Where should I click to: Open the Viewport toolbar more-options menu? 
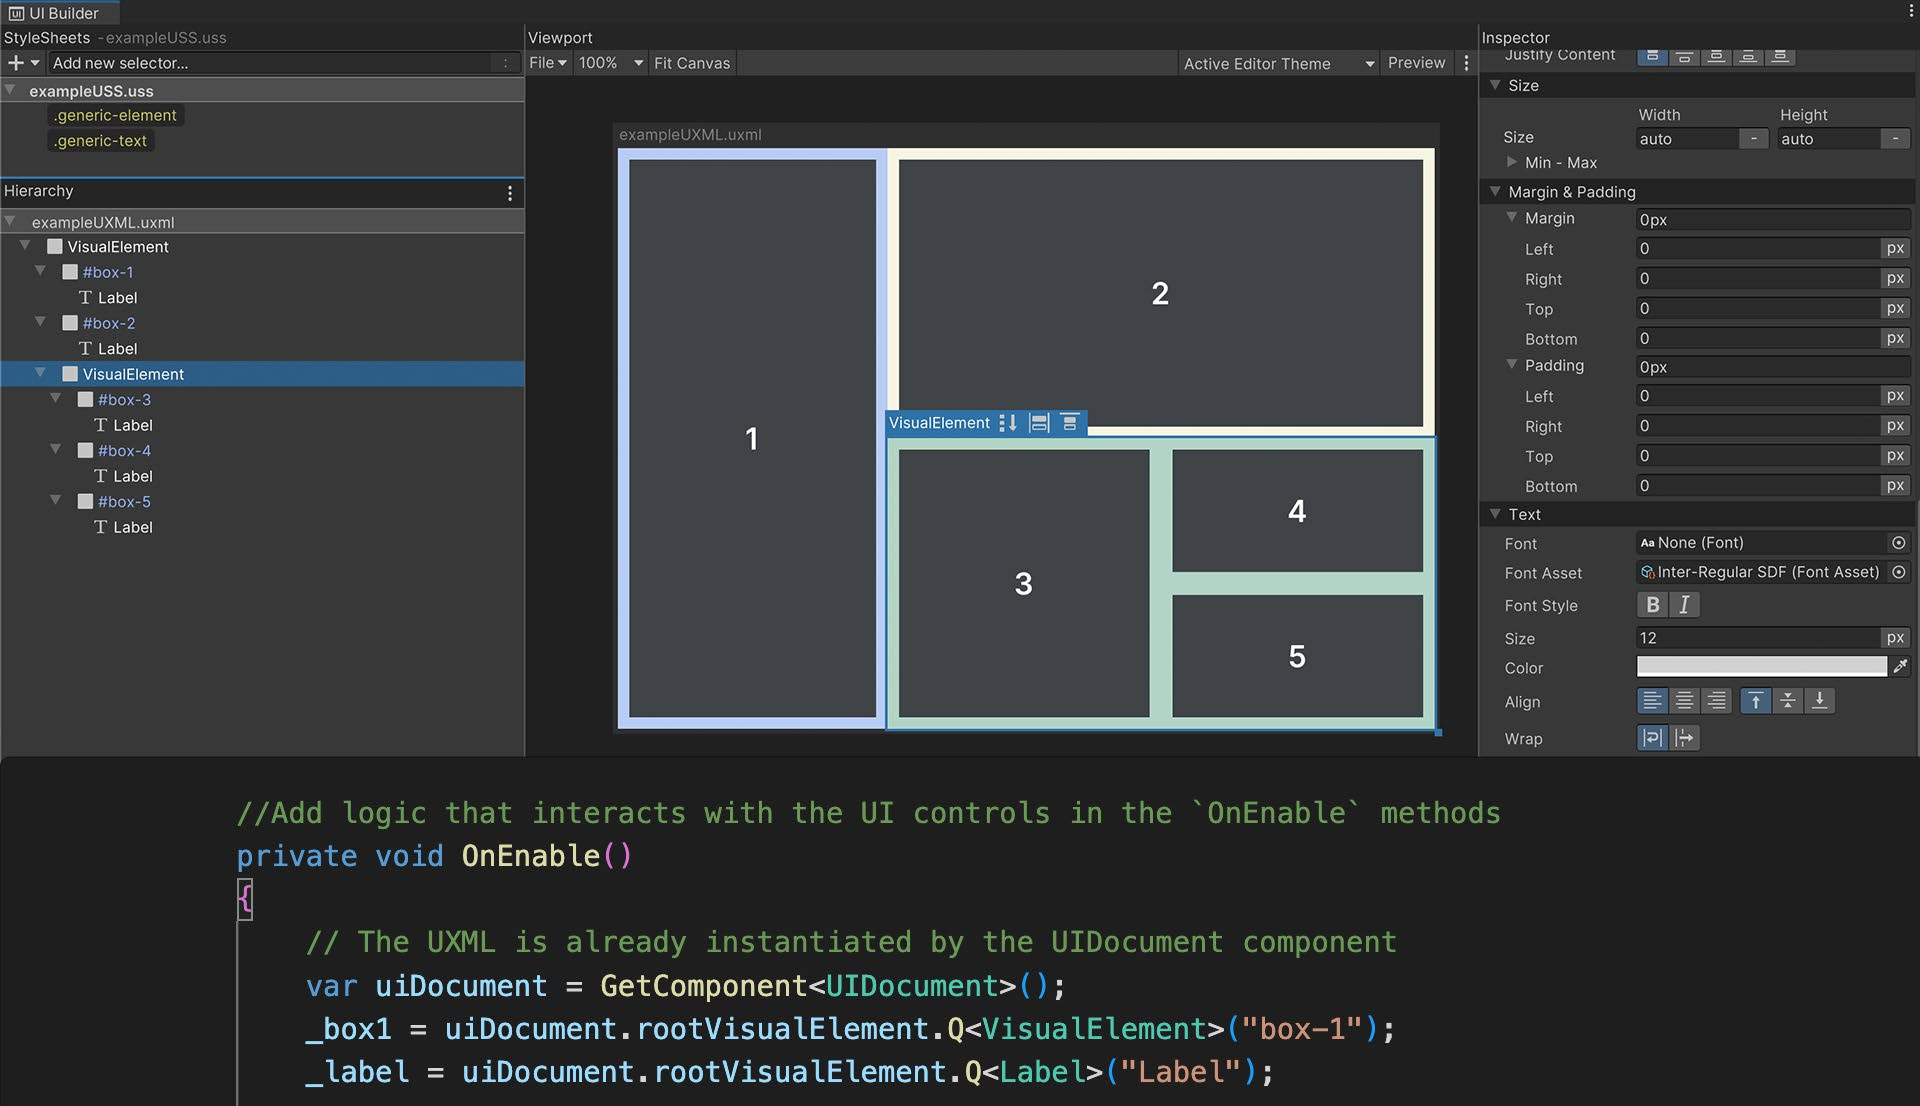coord(1466,63)
